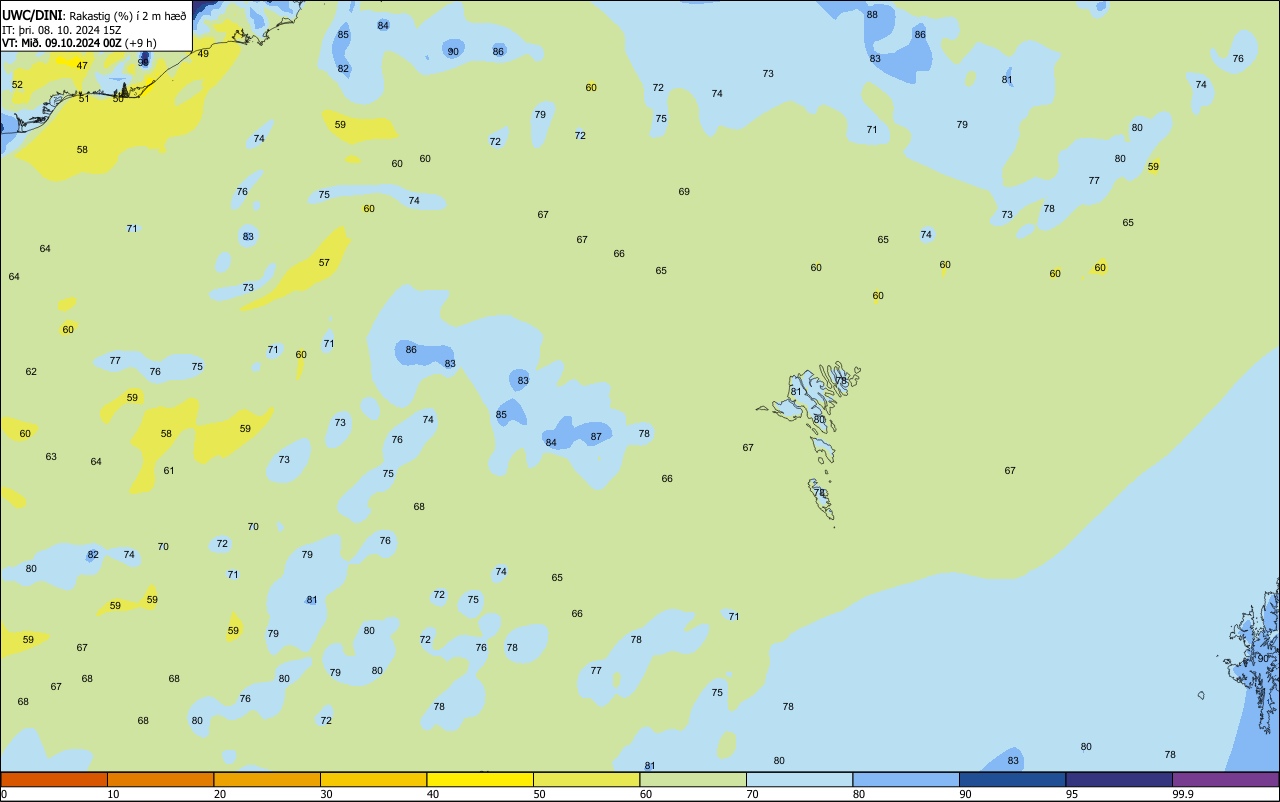This screenshot has width=1280, height=802.
Task: Click the '40' legend label
Action: click(433, 794)
